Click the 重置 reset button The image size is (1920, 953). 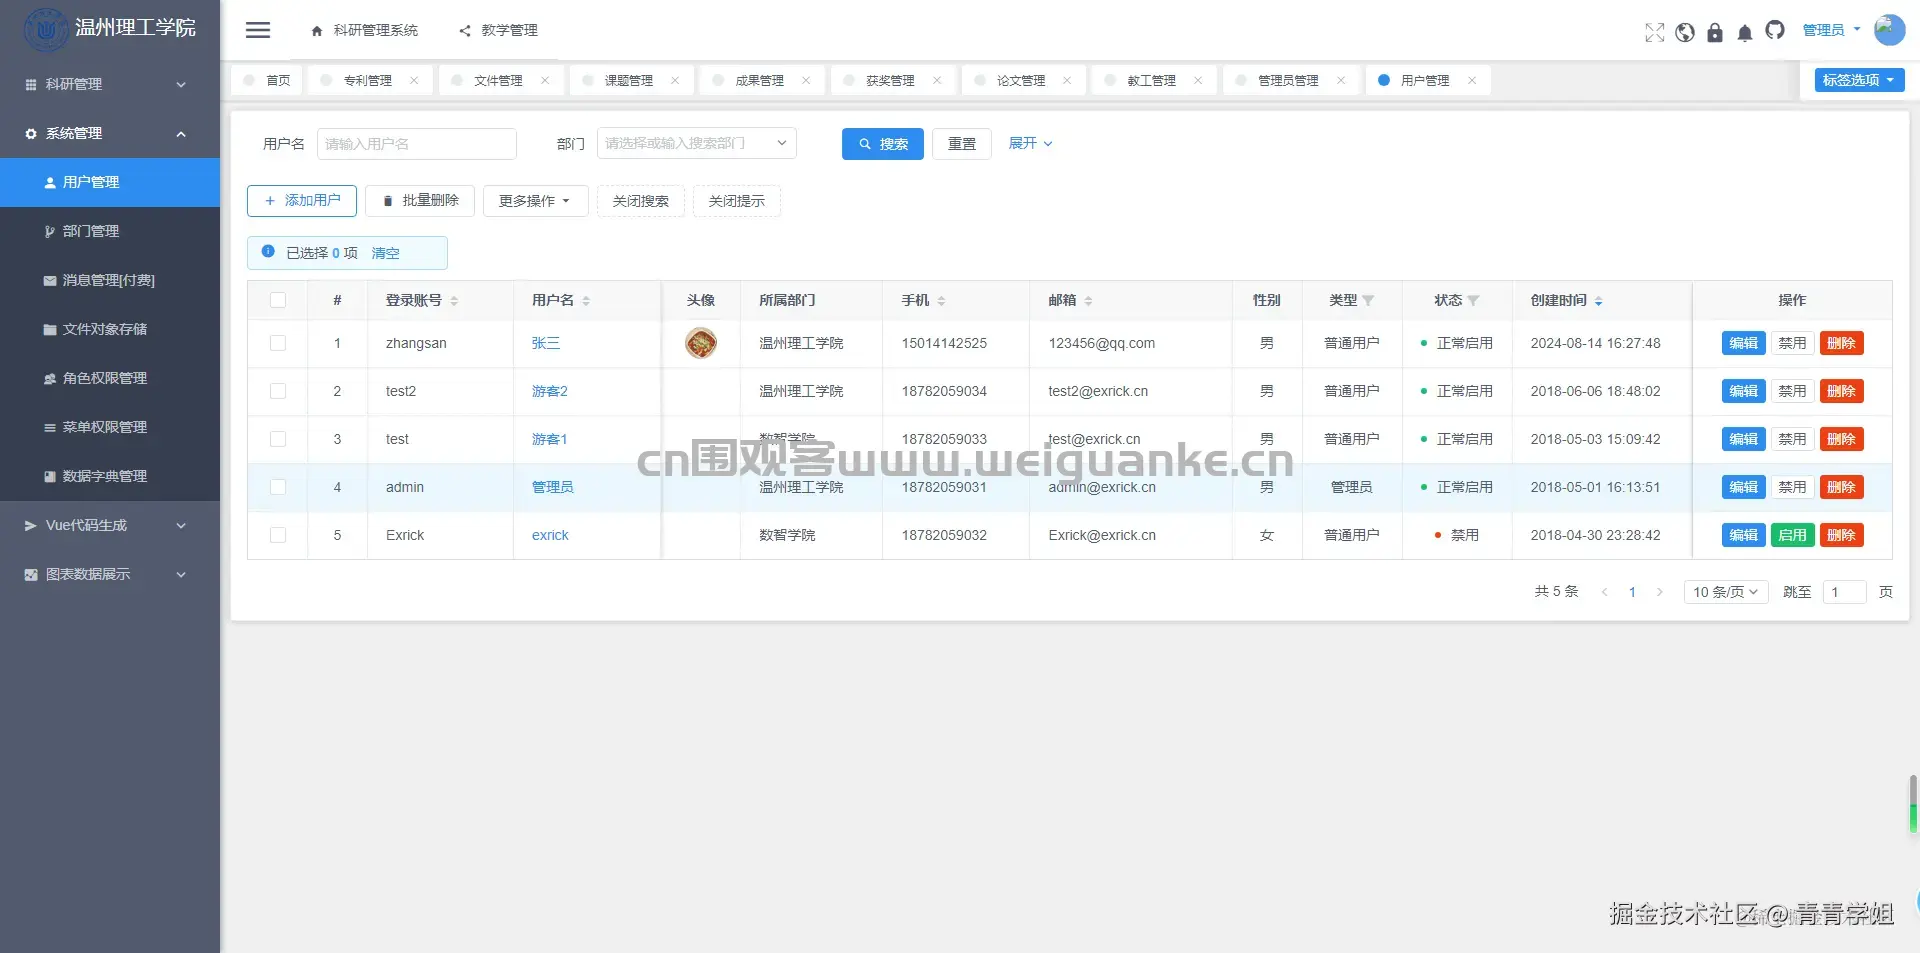click(x=962, y=144)
